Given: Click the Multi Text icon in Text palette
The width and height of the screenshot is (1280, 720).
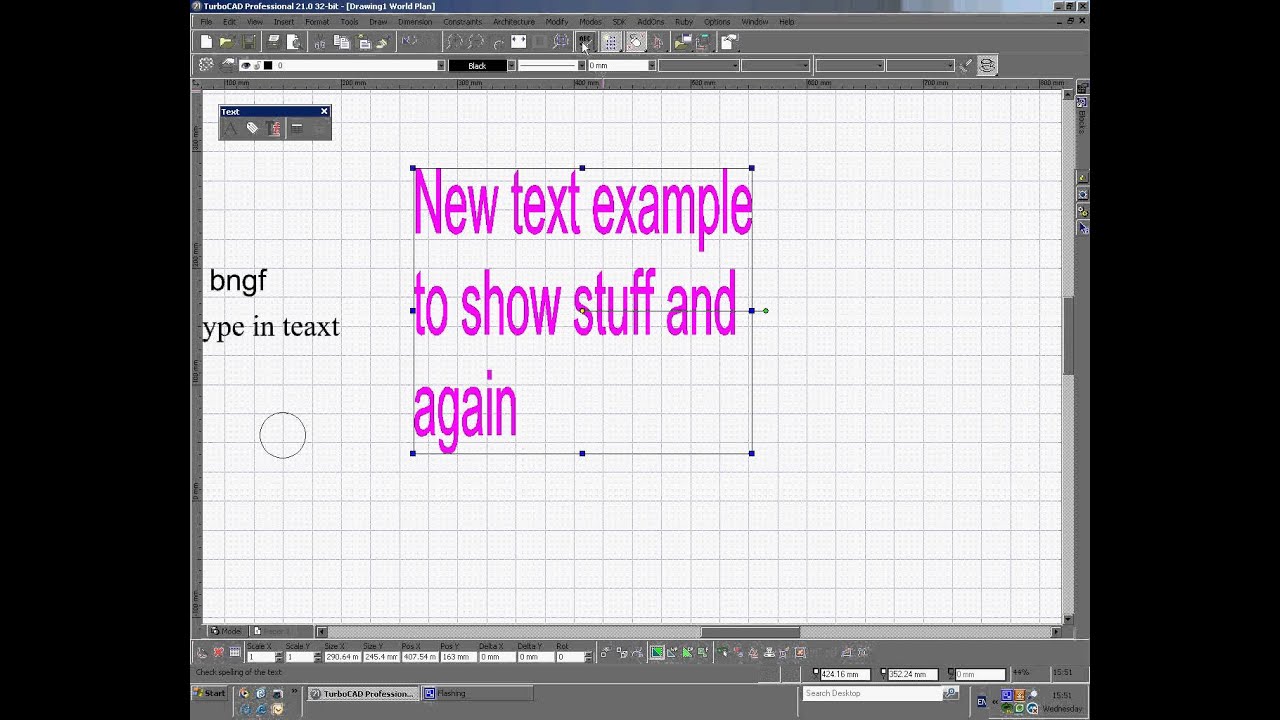Looking at the screenshot, I should [x=274, y=128].
